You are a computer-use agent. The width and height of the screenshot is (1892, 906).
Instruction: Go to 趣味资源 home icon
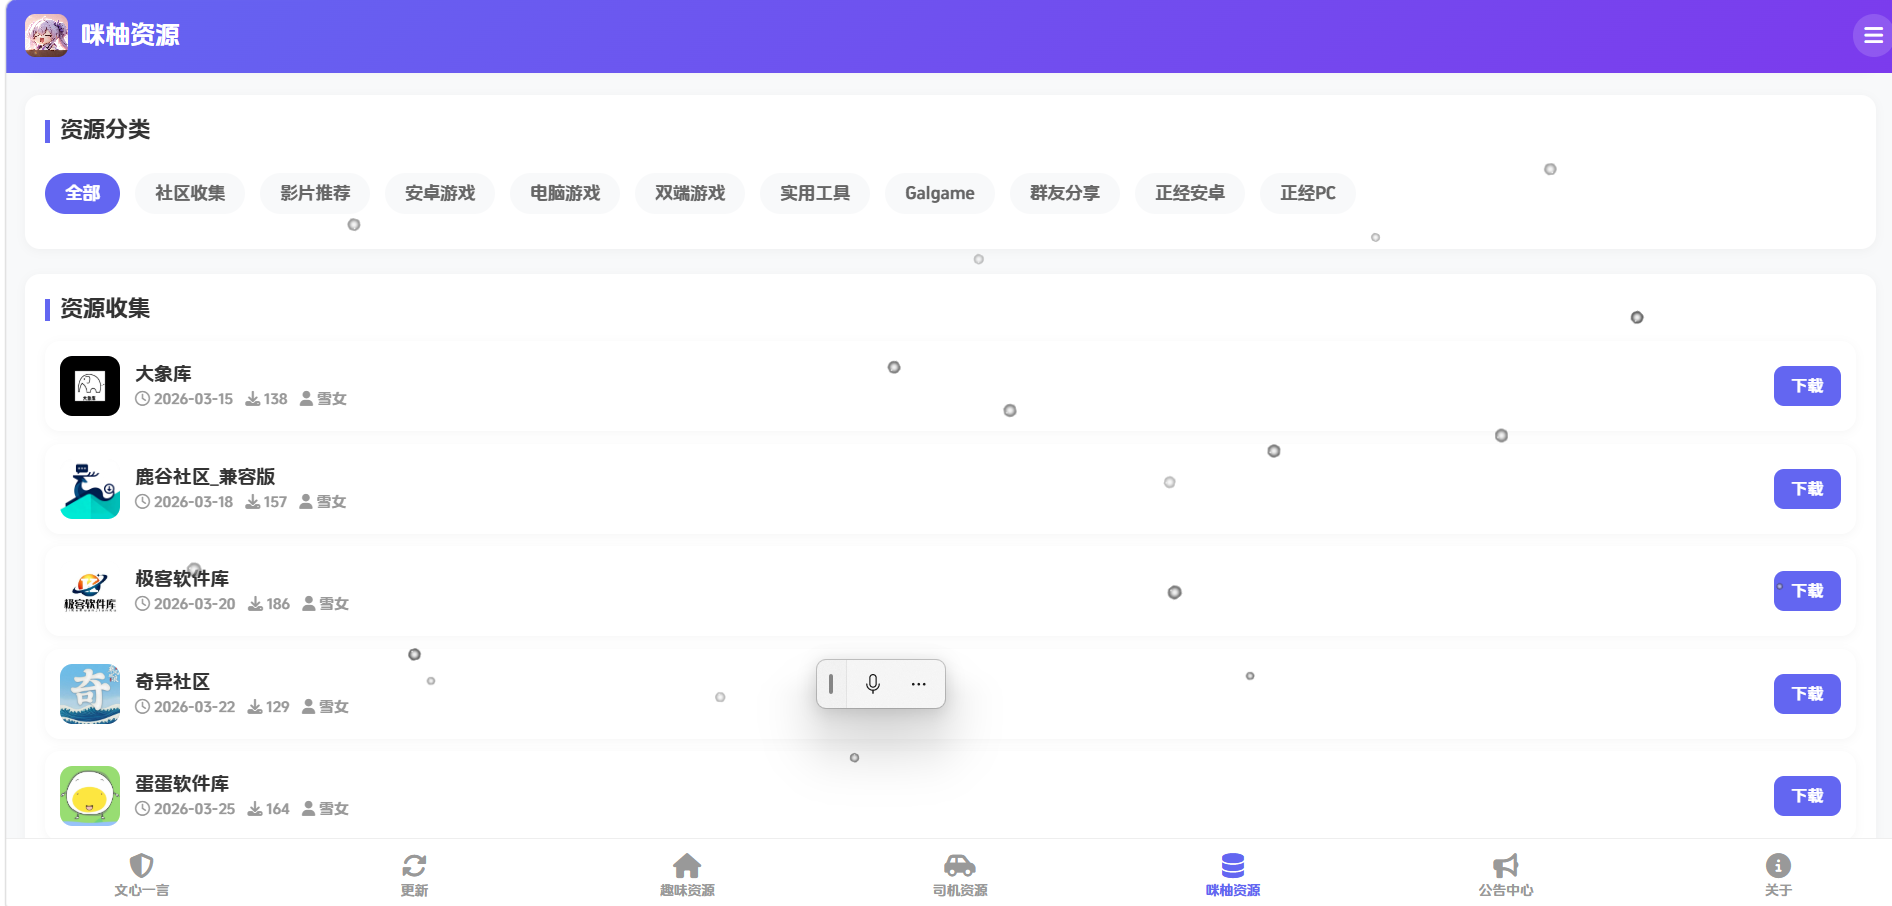[x=687, y=865]
